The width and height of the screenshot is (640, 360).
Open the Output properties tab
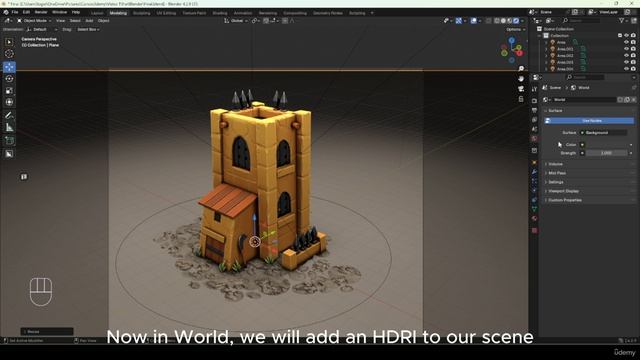(534, 110)
